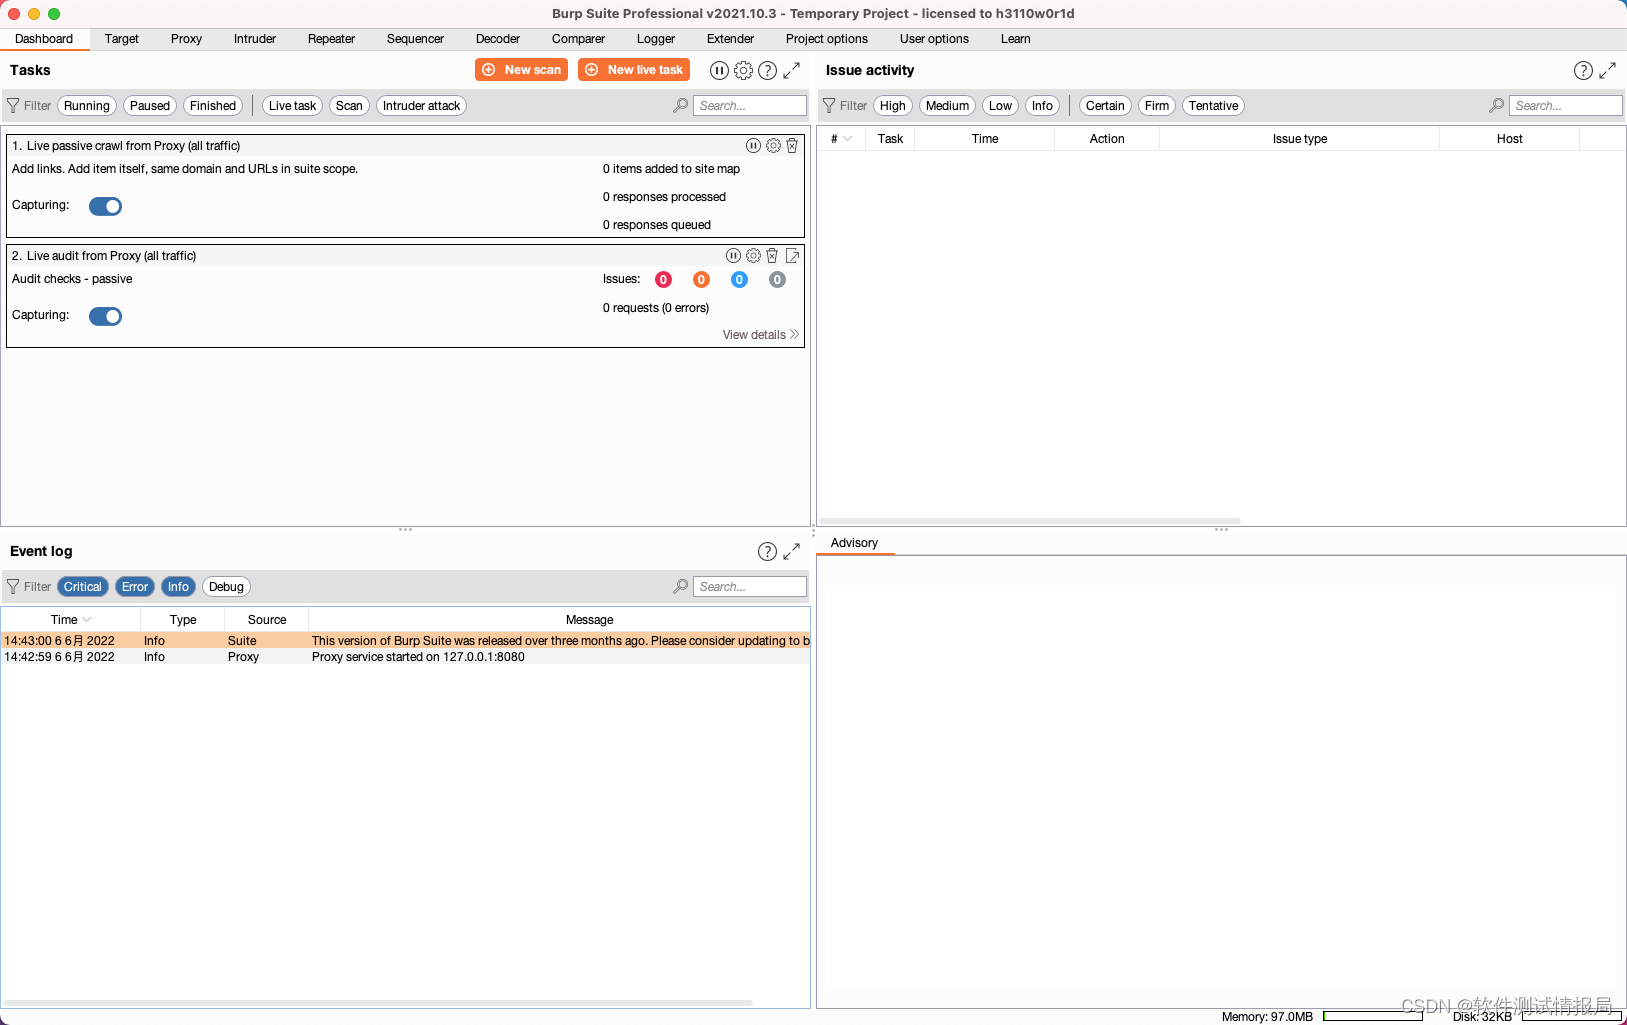
Task: Toggle the Debug event log filter
Action: [226, 587]
